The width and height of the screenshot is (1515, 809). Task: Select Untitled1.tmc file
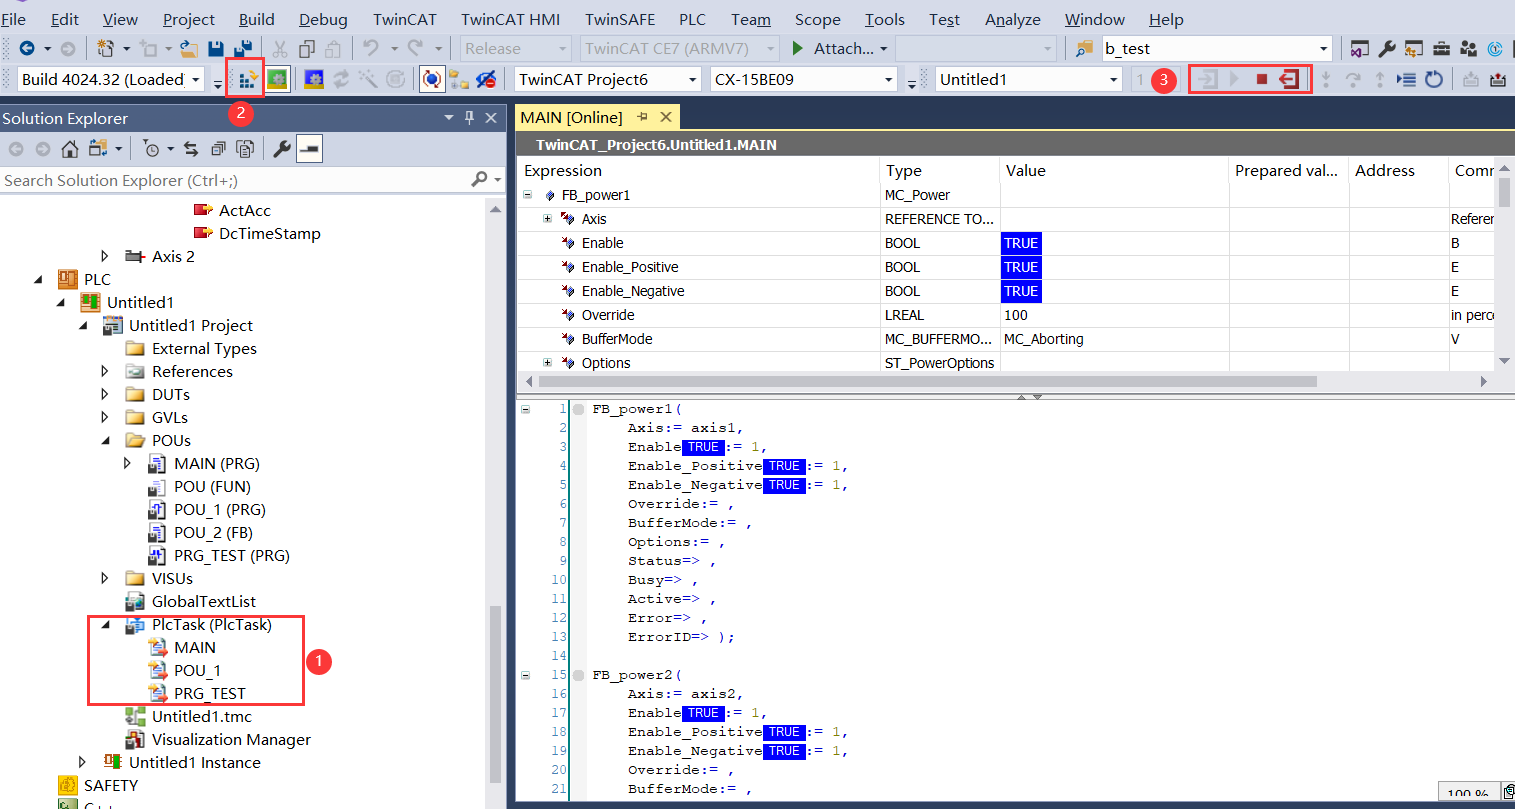pyautogui.click(x=202, y=716)
